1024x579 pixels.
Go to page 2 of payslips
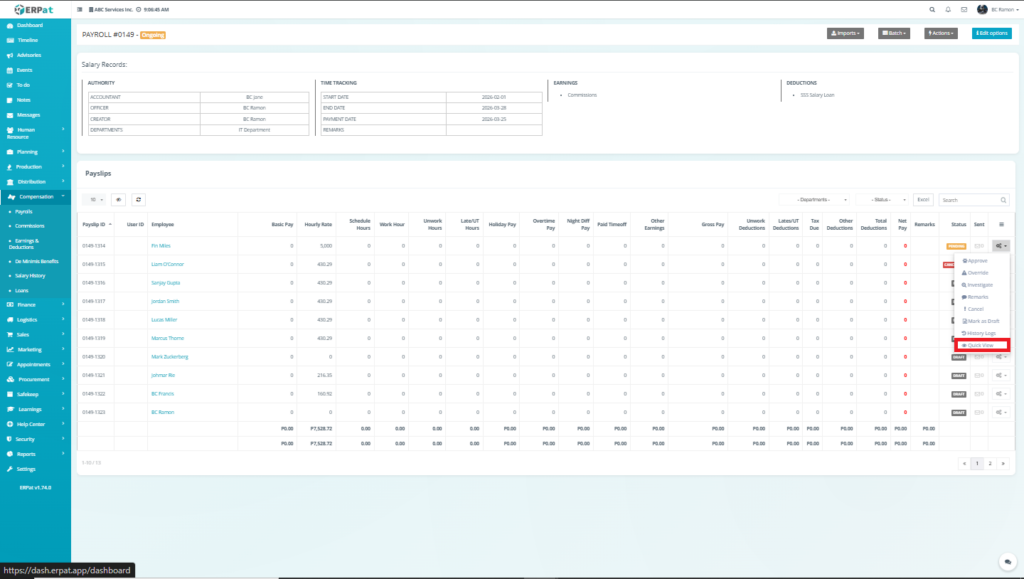989,463
